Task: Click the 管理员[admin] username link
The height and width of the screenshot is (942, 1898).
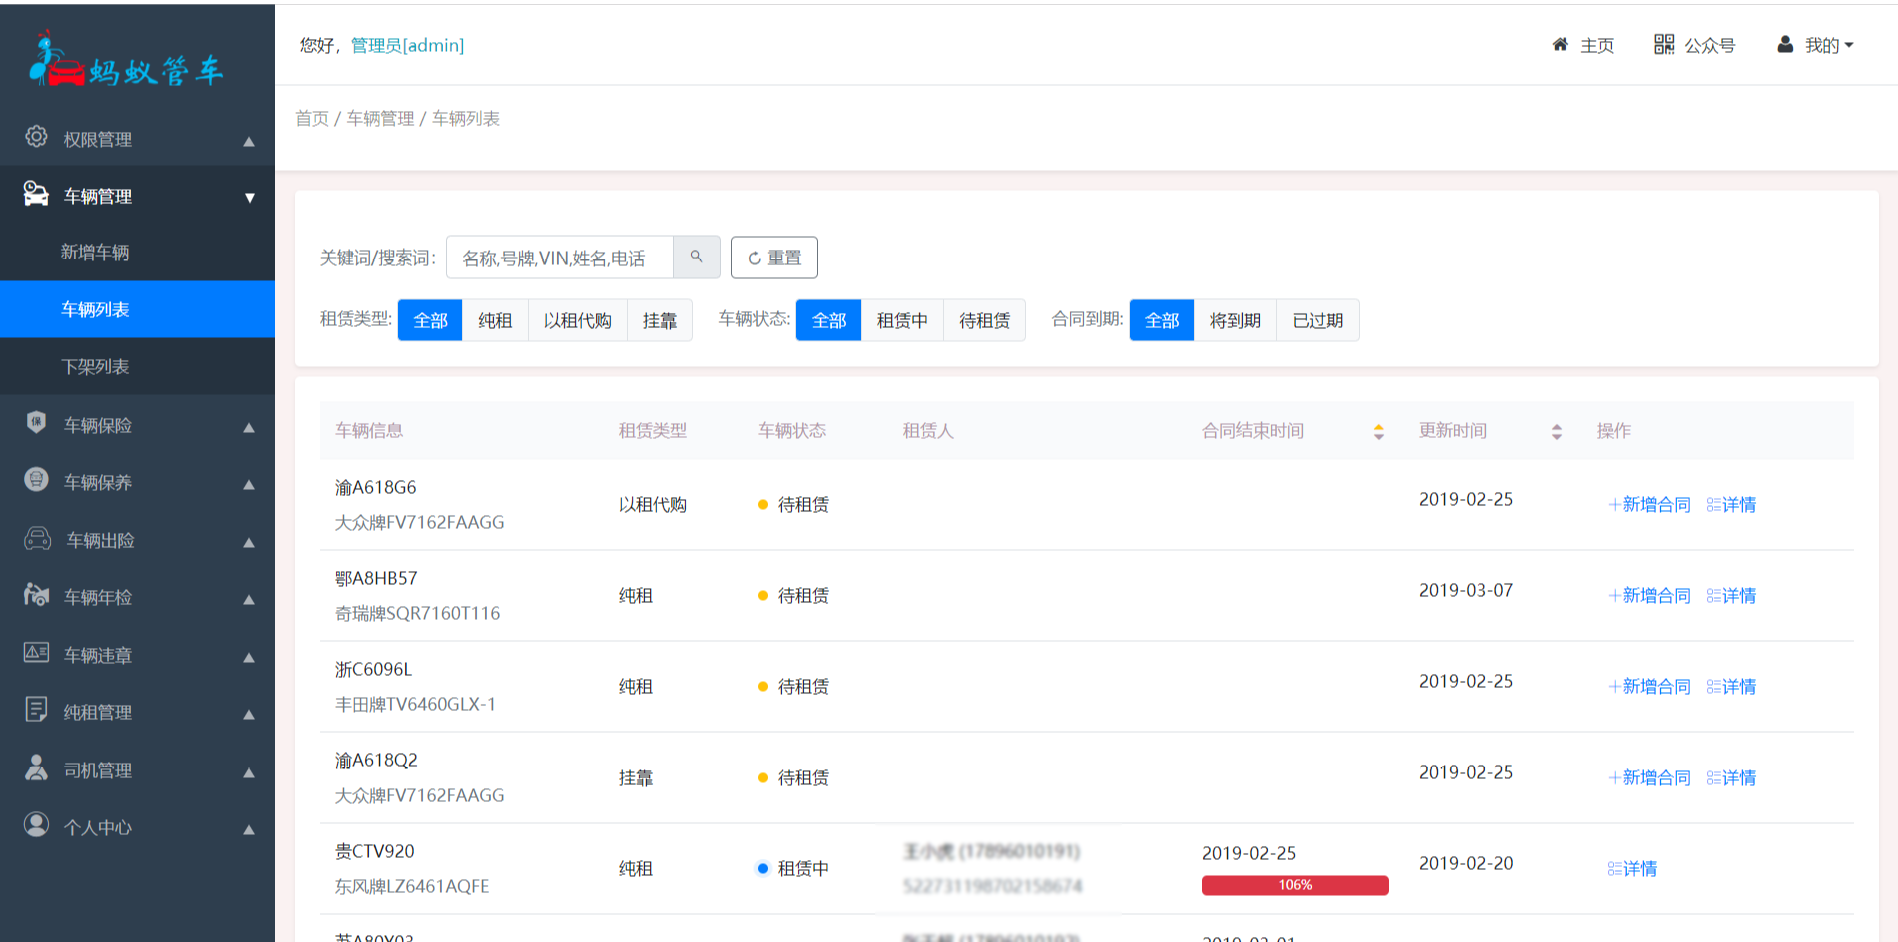Action: (x=407, y=45)
